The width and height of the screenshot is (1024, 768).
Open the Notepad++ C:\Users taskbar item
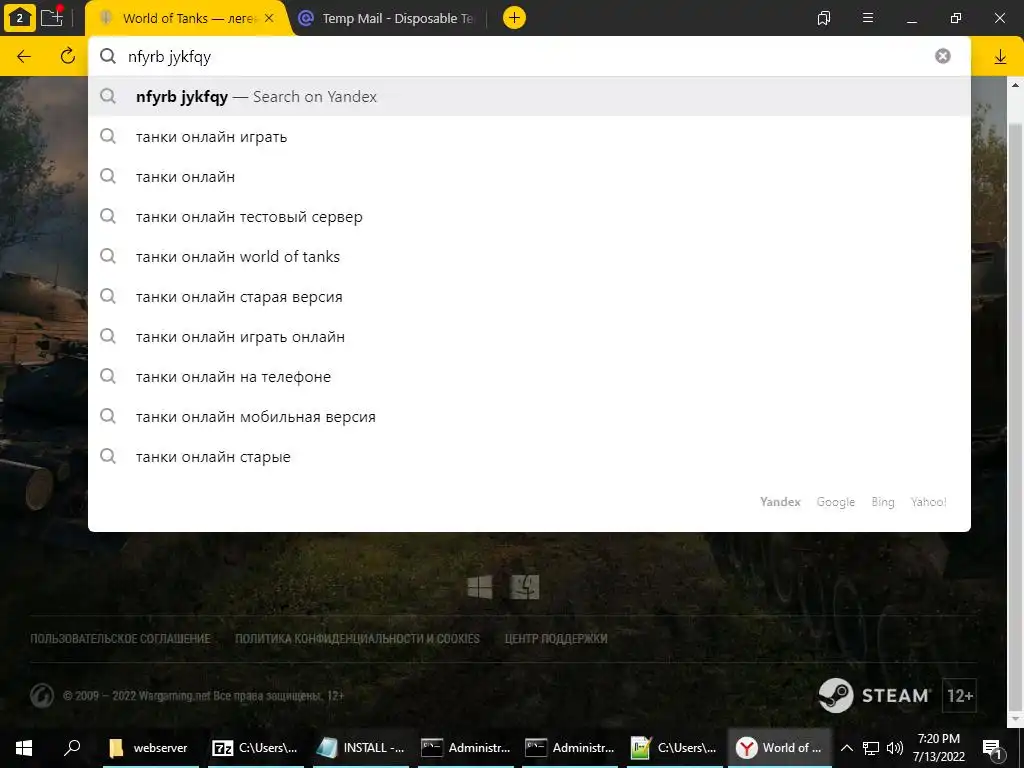674,748
